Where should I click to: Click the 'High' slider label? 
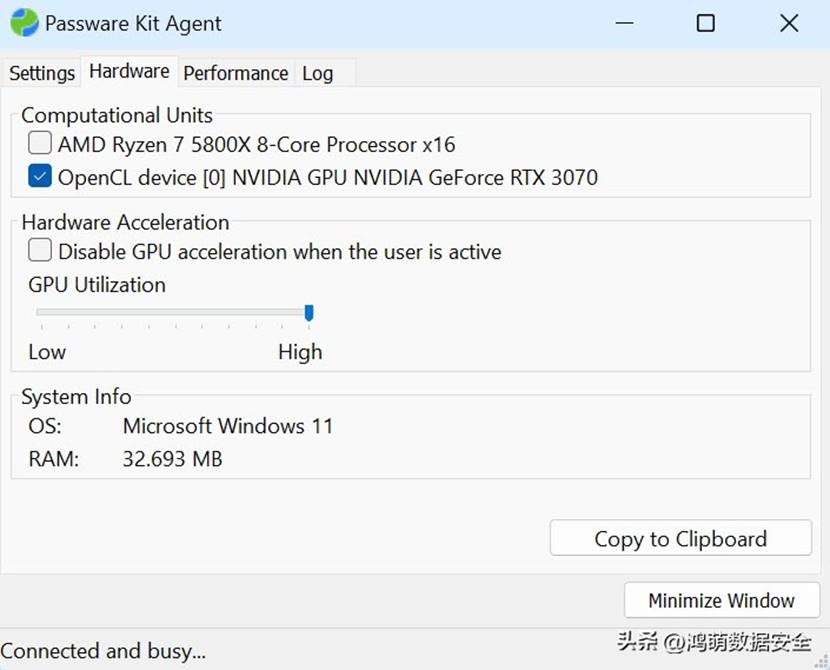[300, 352]
